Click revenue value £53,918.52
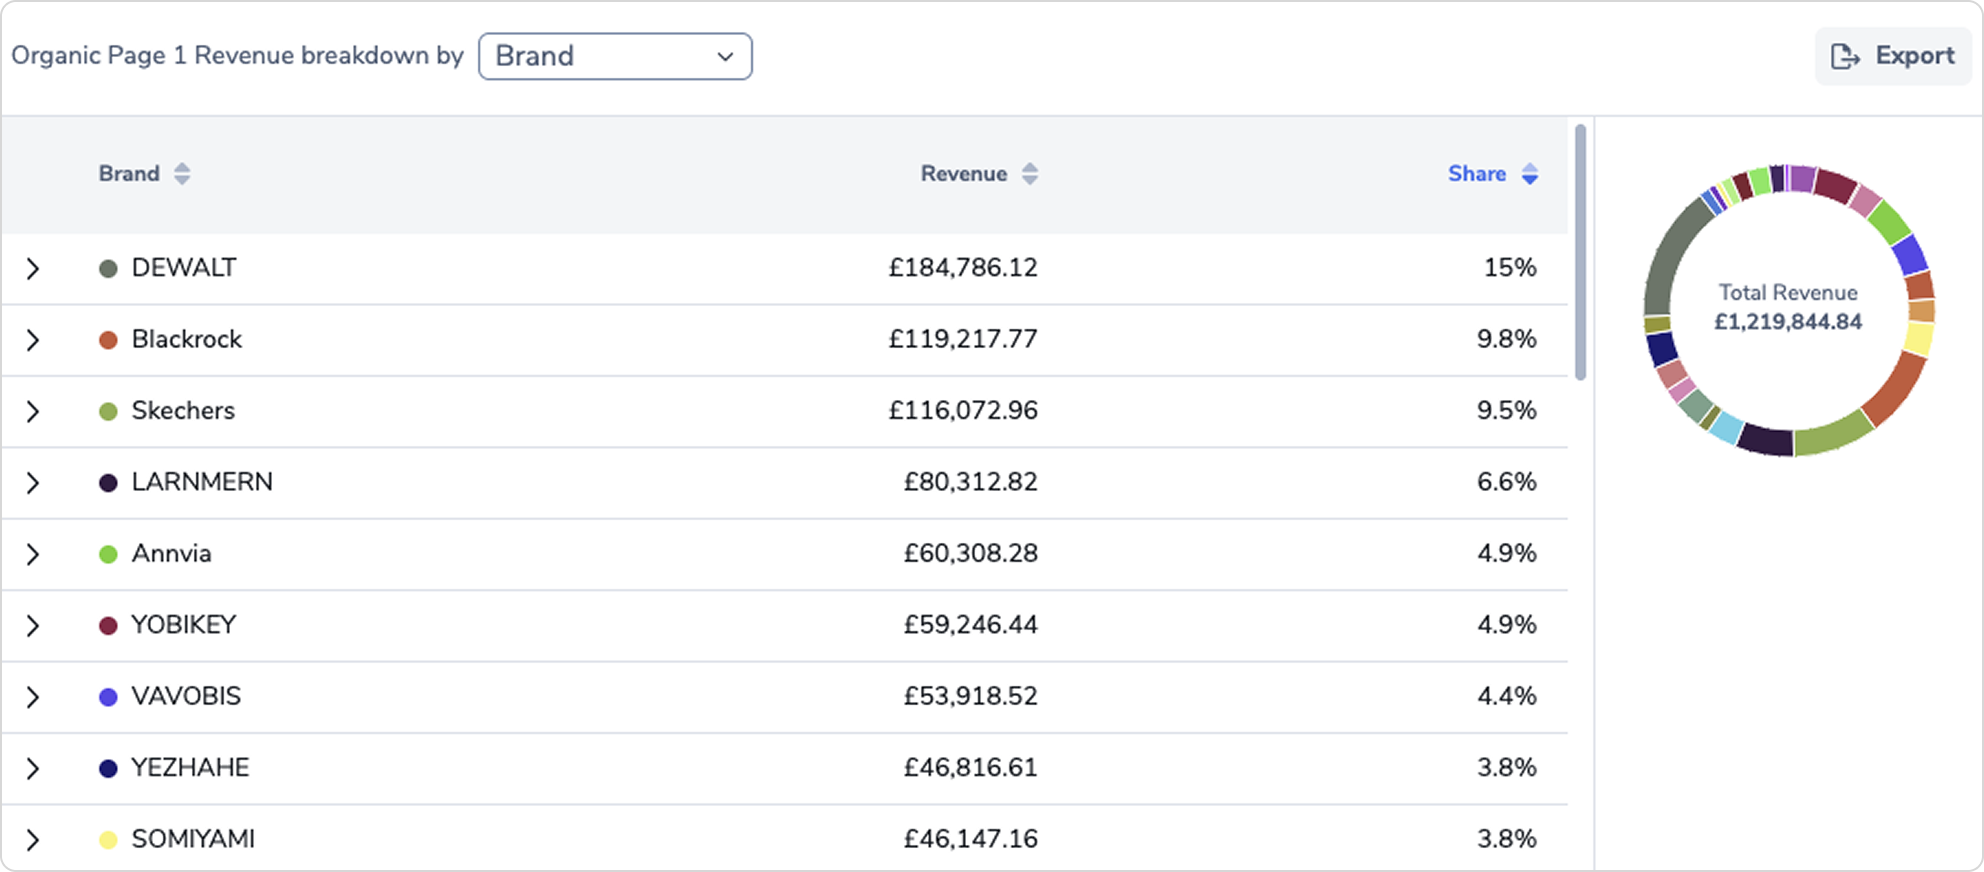 click(971, 696)
